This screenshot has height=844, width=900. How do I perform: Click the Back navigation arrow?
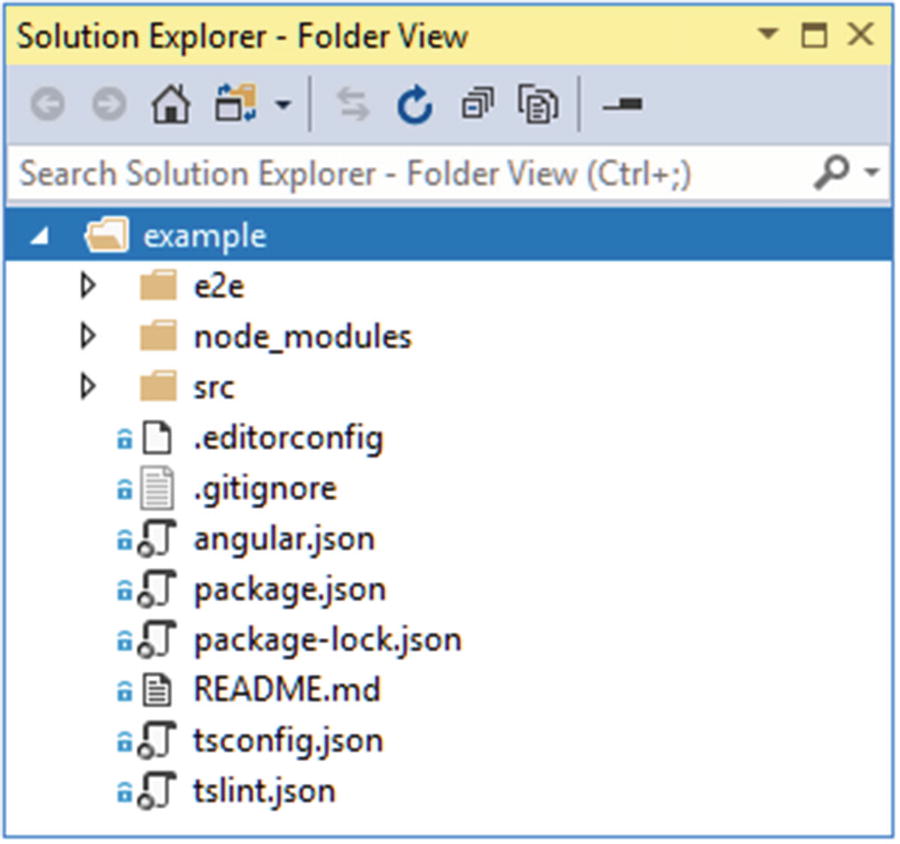point(47,105)
